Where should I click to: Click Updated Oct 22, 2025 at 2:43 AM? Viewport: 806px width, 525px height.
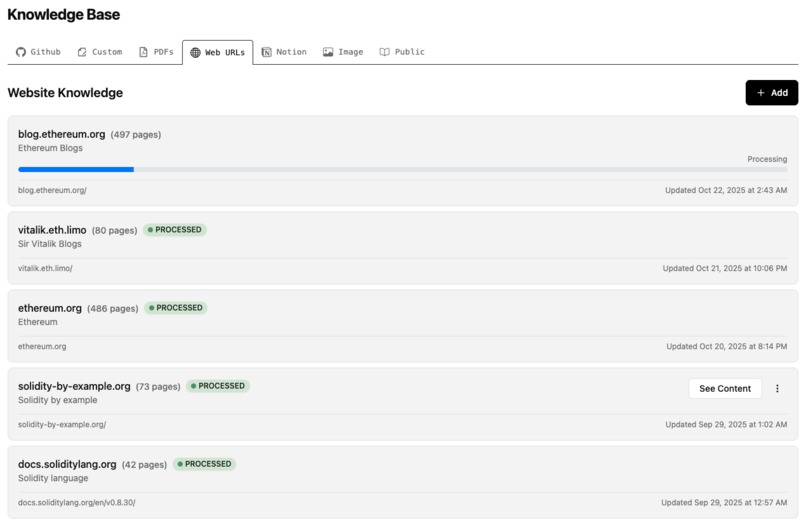(726, 190)
